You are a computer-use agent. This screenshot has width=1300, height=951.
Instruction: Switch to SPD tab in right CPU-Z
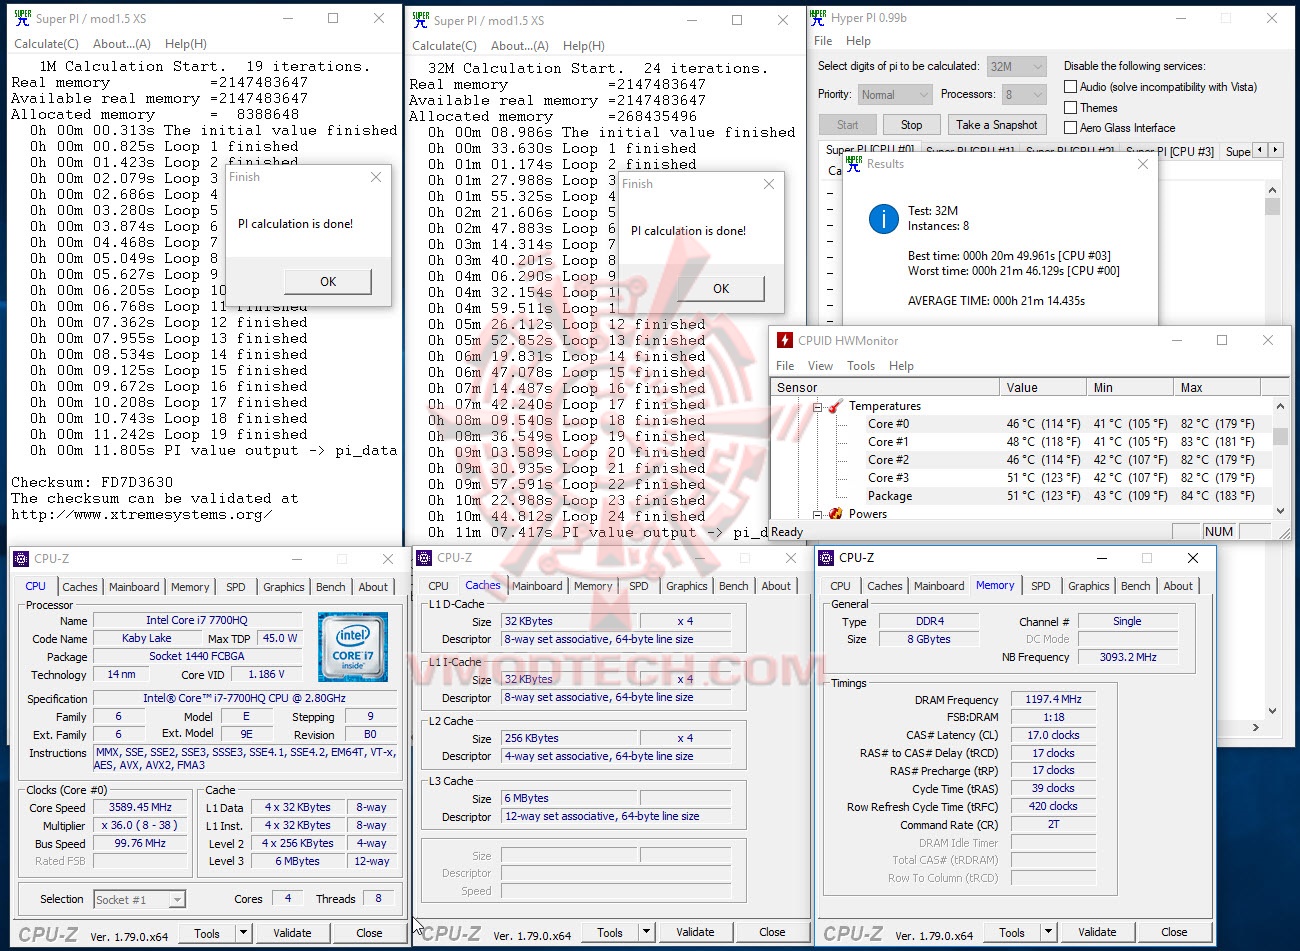click(1041, 586)
